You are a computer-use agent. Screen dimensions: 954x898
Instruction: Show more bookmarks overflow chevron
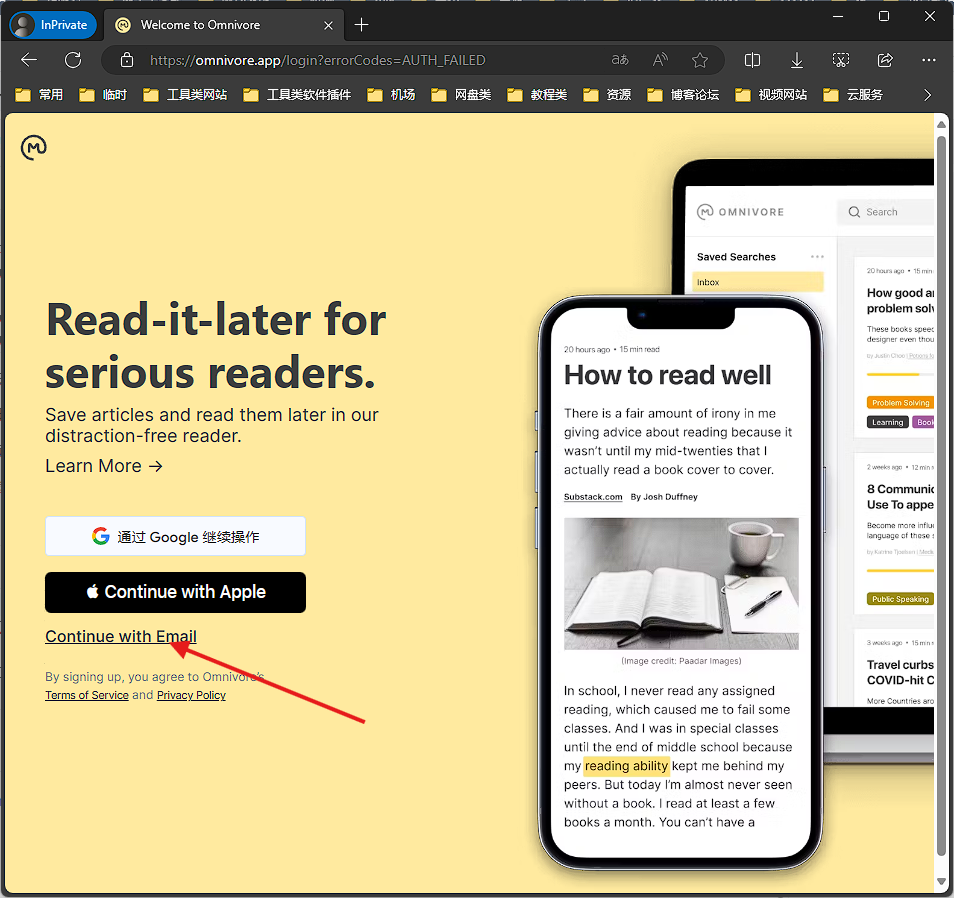(927, 95)
